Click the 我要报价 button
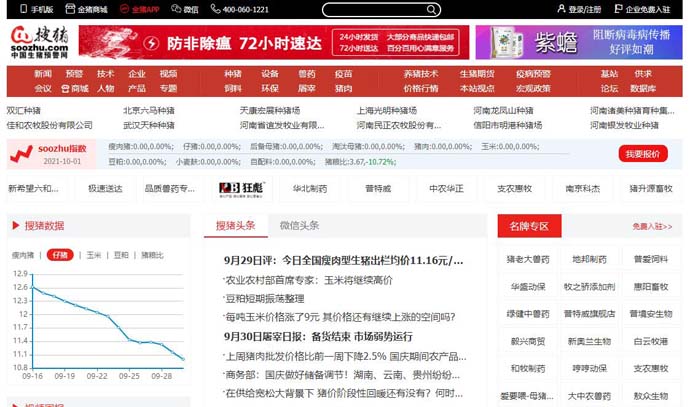Image resolution: width=690 pixels, height=407 pixels. pyautogui.click(x=643, y=154)
